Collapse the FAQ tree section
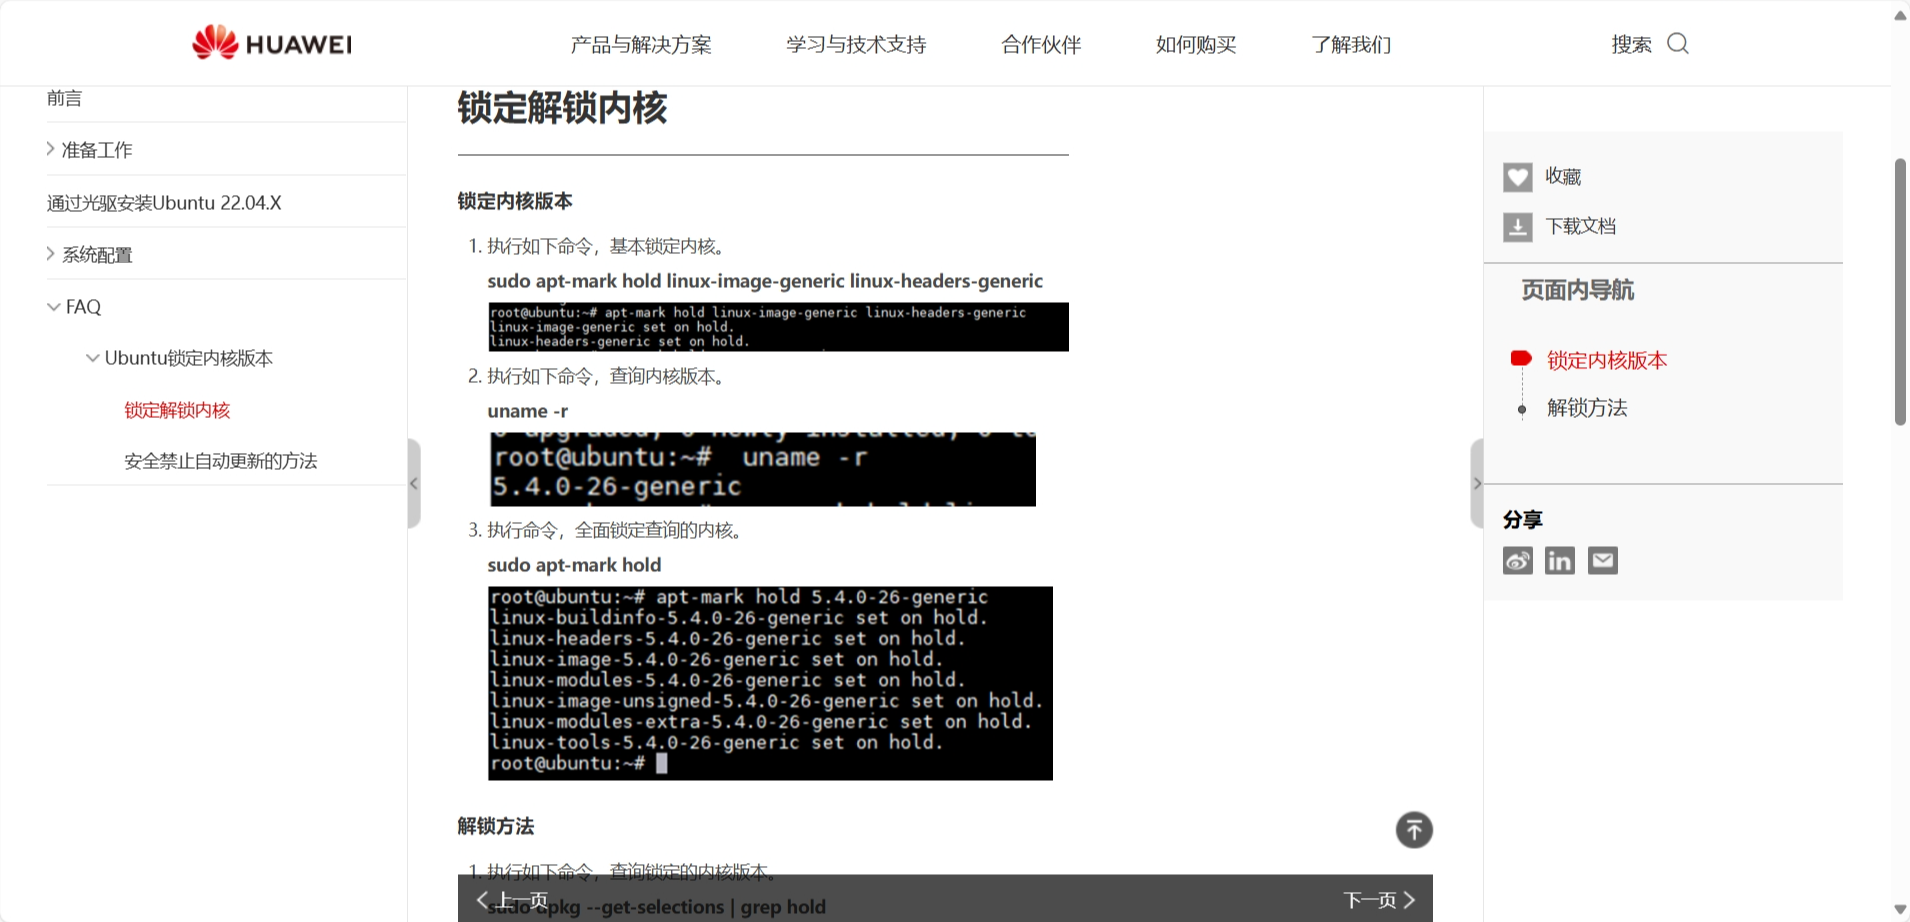Screen dimensions: 1910x922 point(54,307)
